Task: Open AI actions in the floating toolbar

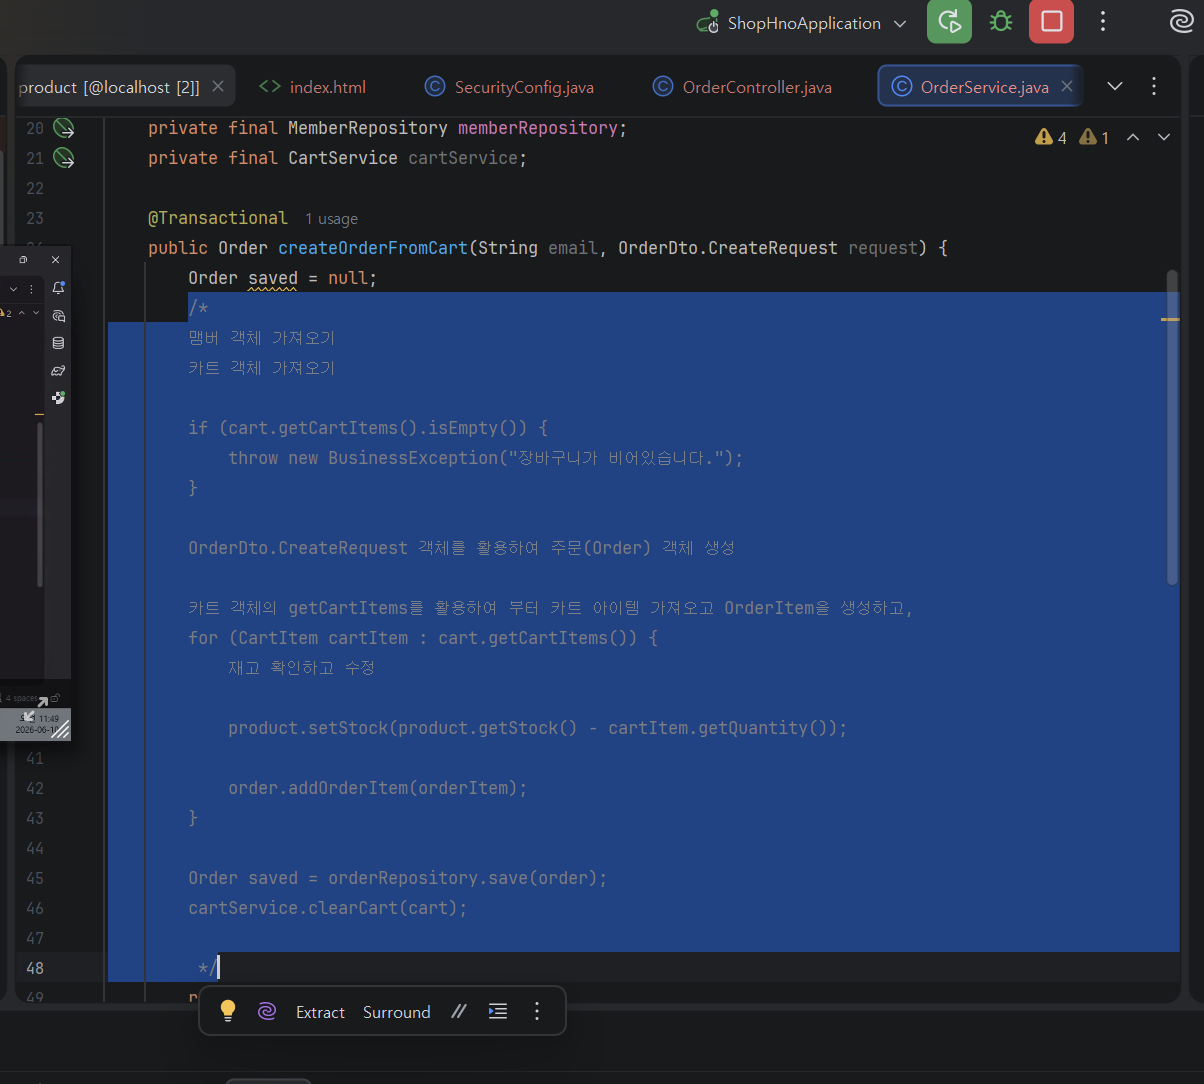Action: coord(267,1011)
